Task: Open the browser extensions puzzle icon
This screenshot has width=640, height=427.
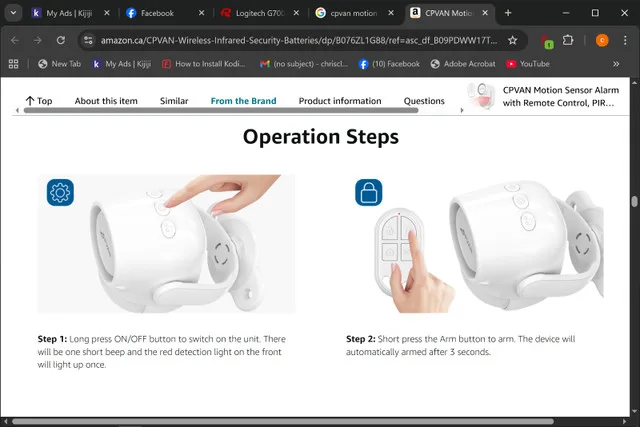Action: point(569,40)
